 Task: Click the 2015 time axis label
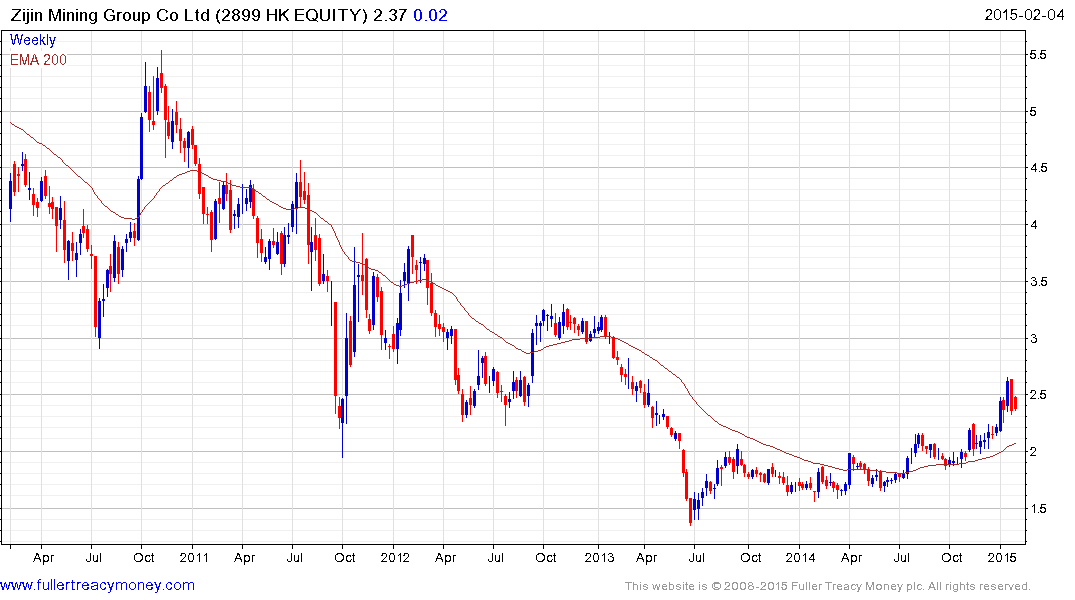click(x=1002, y=557)
